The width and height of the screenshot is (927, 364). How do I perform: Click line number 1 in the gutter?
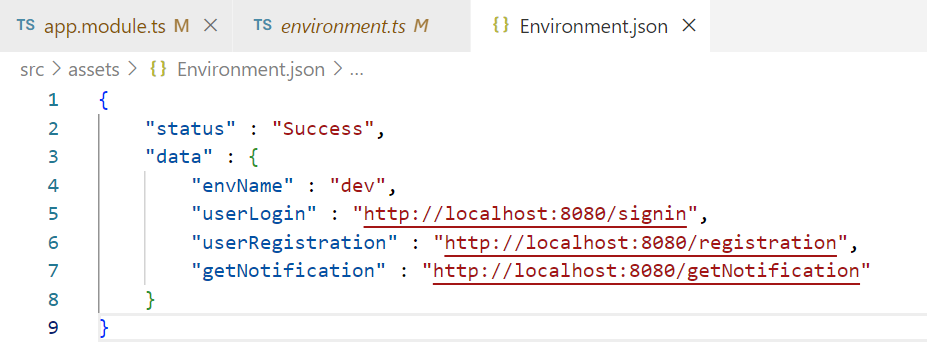pos(54,100)
